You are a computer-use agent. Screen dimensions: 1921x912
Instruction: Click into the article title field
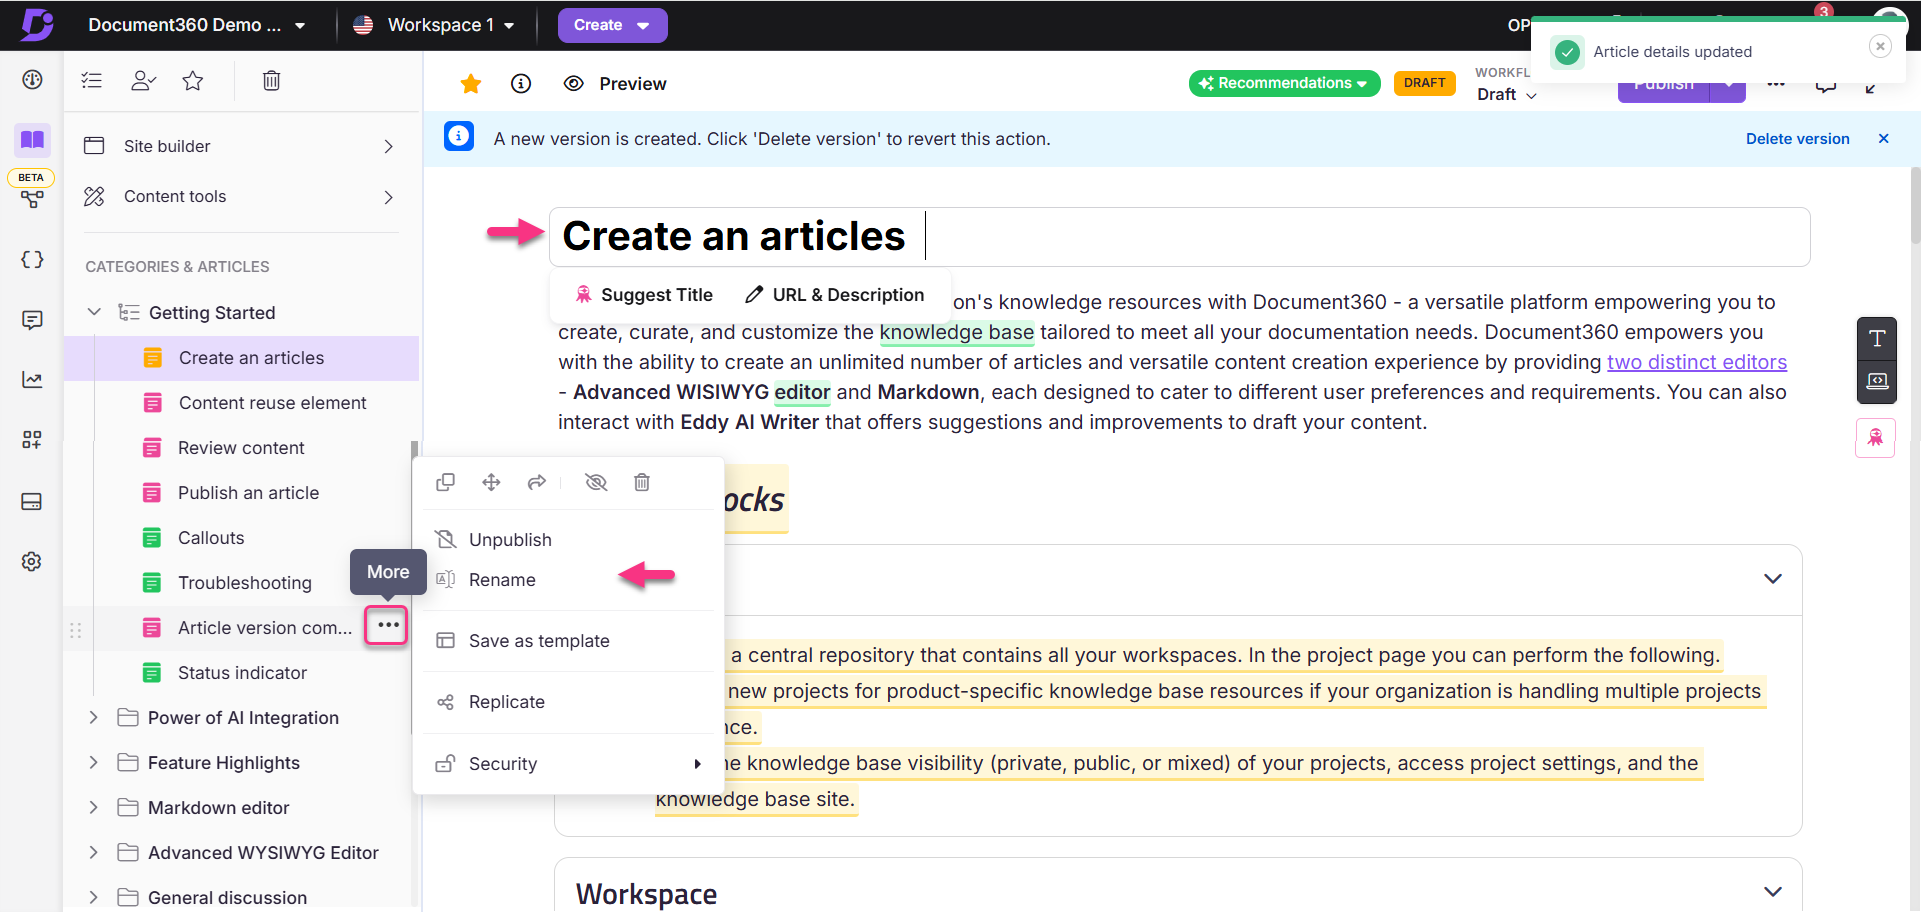(1179, 237)
